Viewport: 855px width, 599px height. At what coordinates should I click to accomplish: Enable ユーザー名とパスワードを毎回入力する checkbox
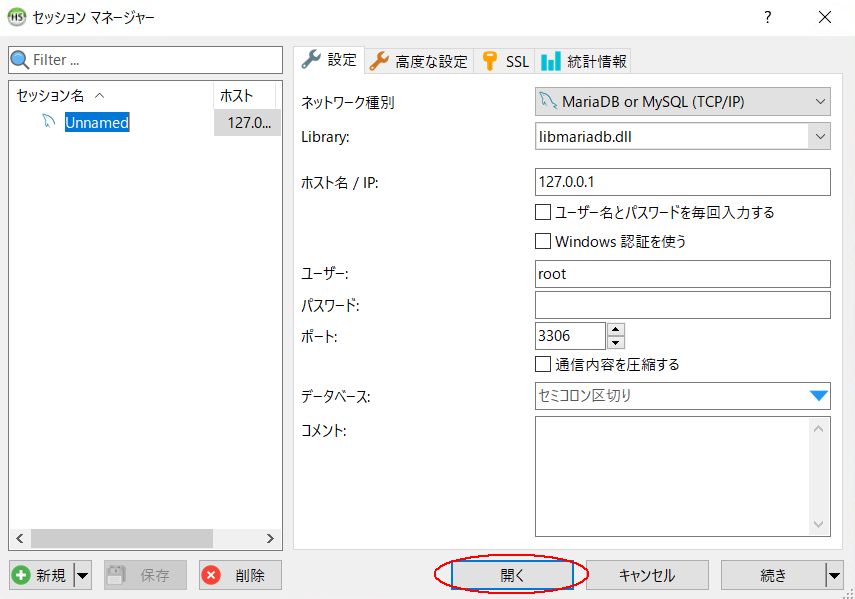tap(543, 212)
